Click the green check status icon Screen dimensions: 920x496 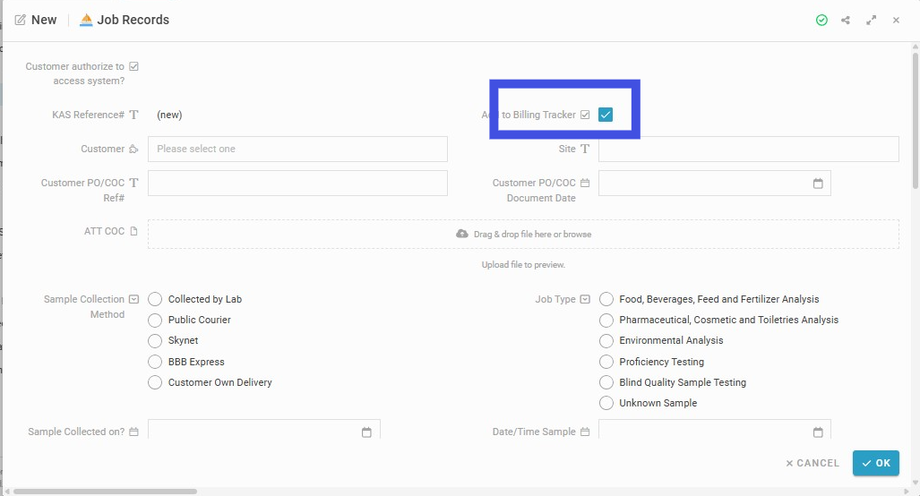[x=821, y=20]
